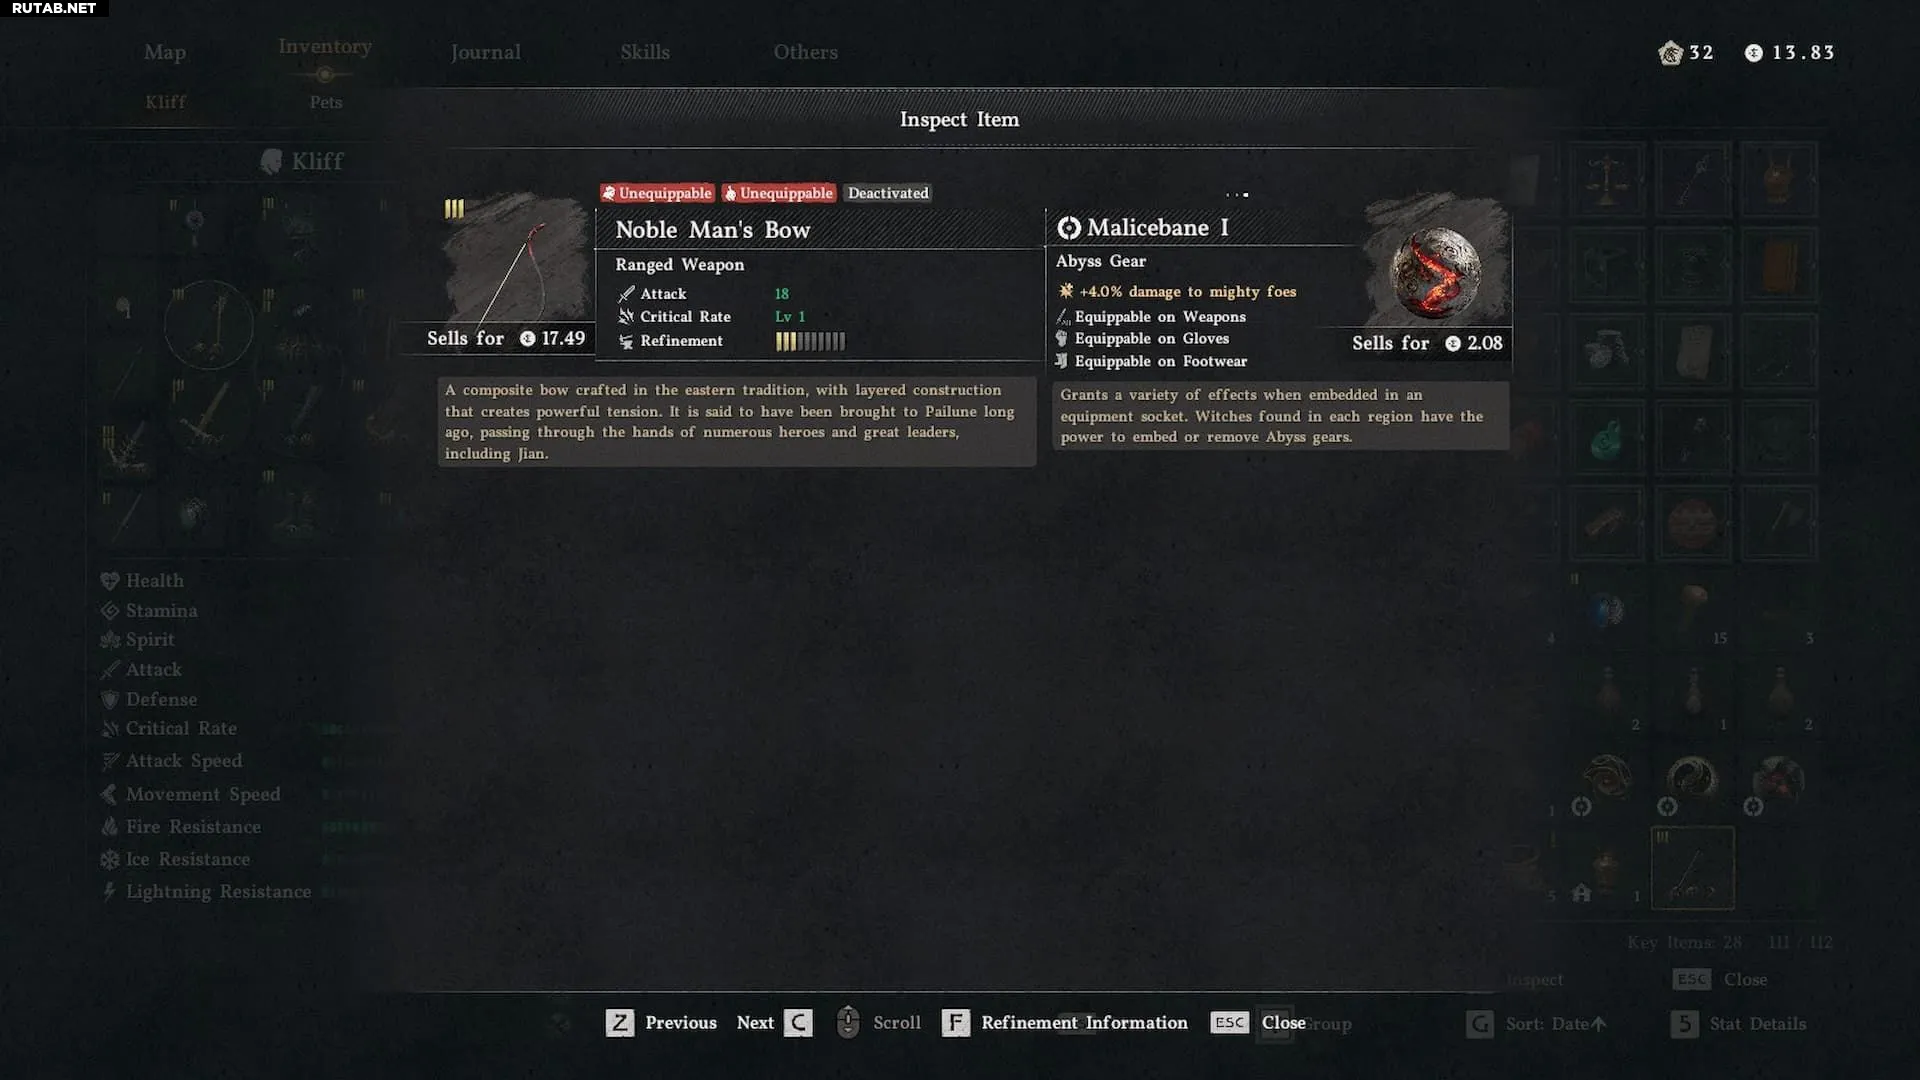Screen dimensions: 1920x1080
Task: Click the C key Next icon
Action: [798, 1022]
